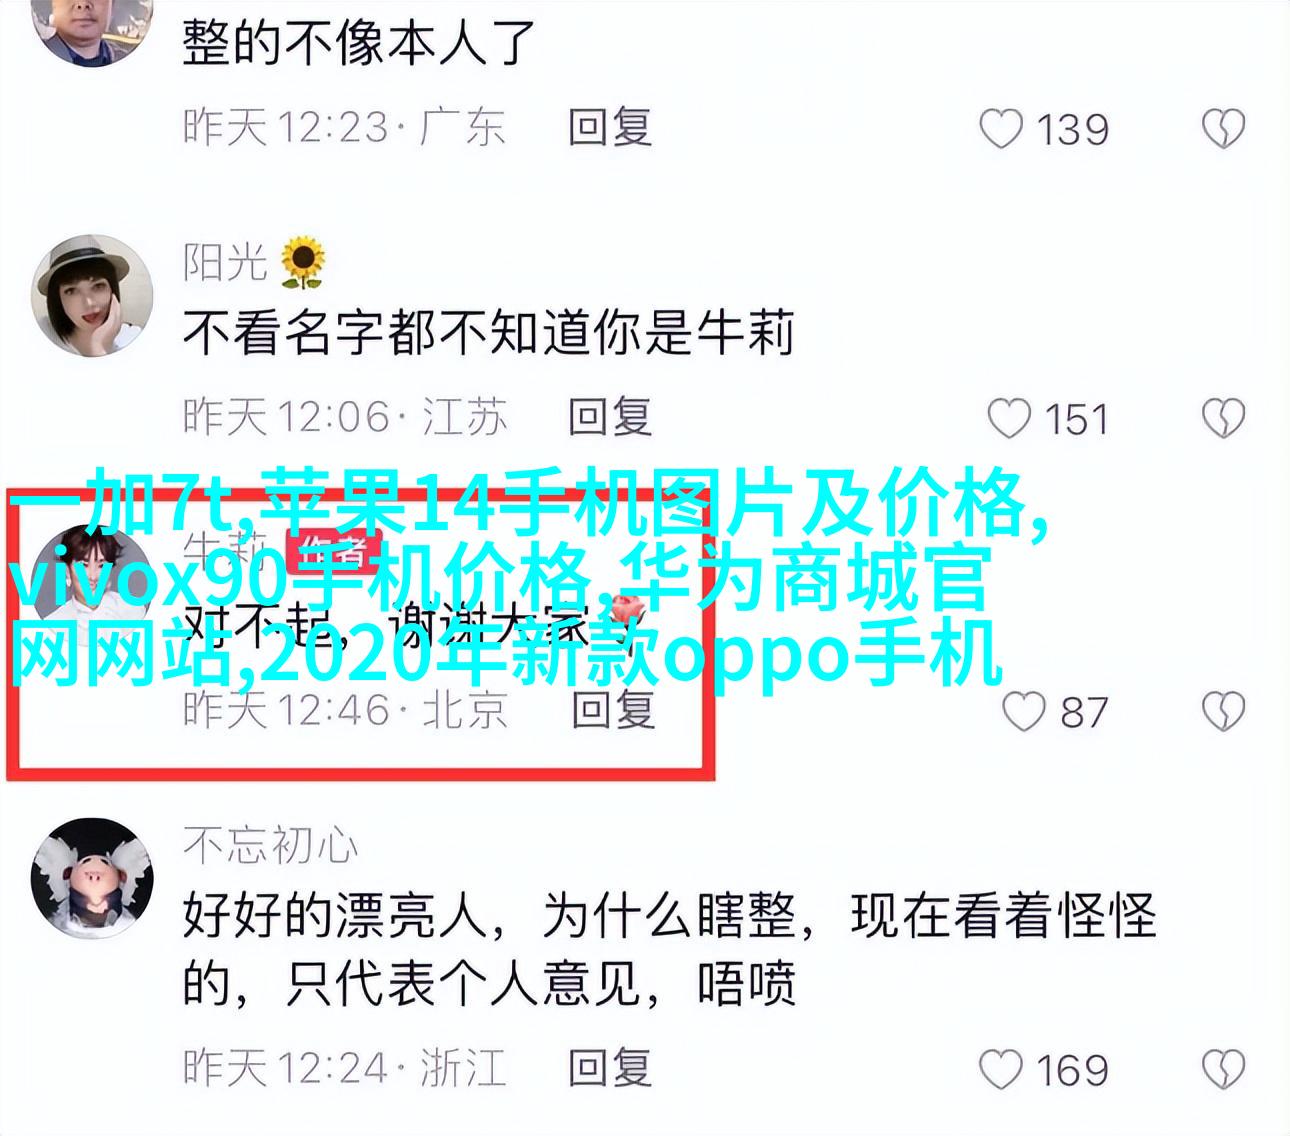Dislike the author's 北京 comment
1290x1136 pixels.
coord(1223,711)
